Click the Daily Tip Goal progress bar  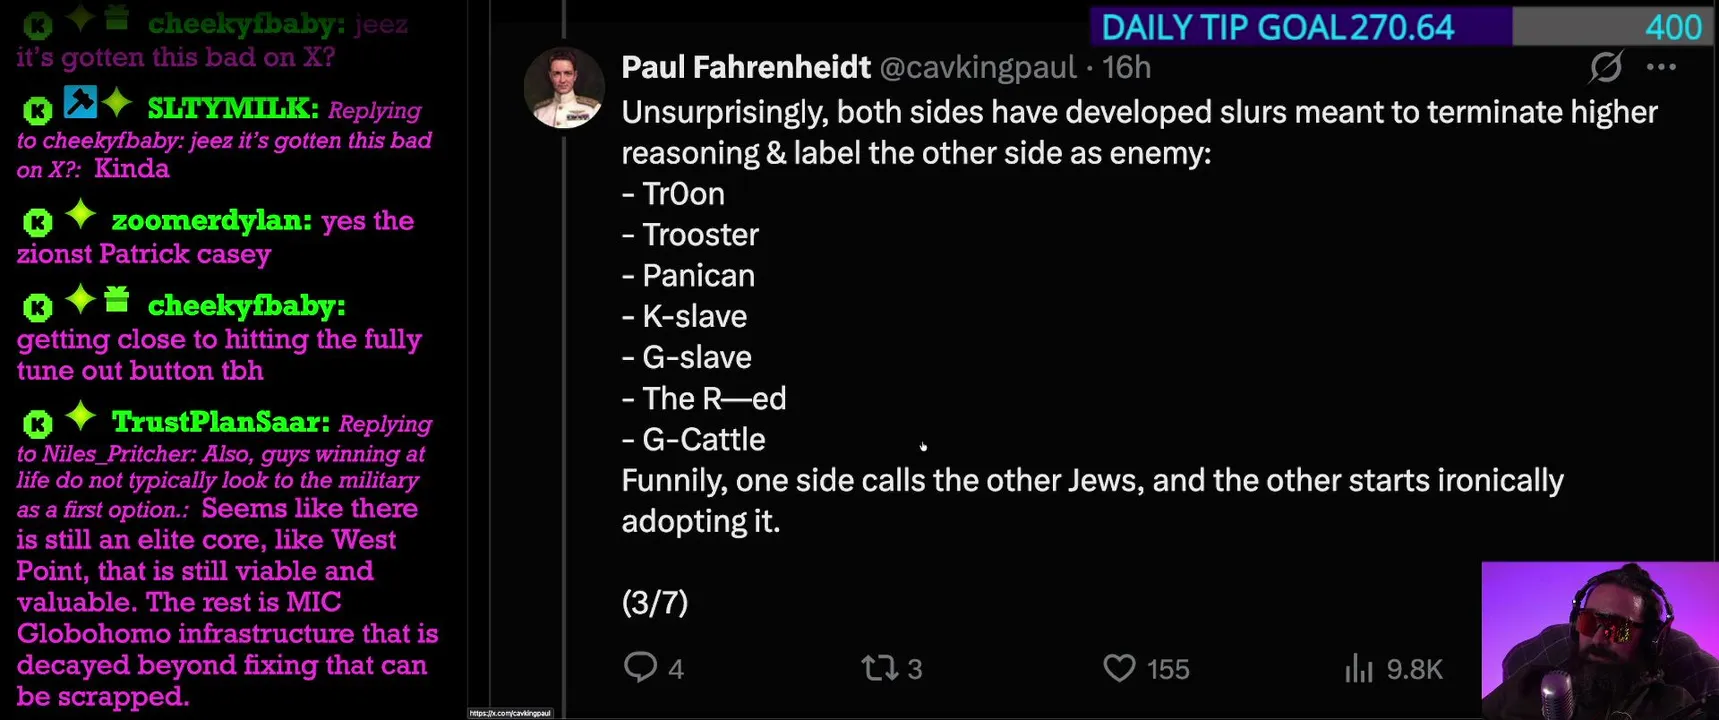coord(1400,27)
